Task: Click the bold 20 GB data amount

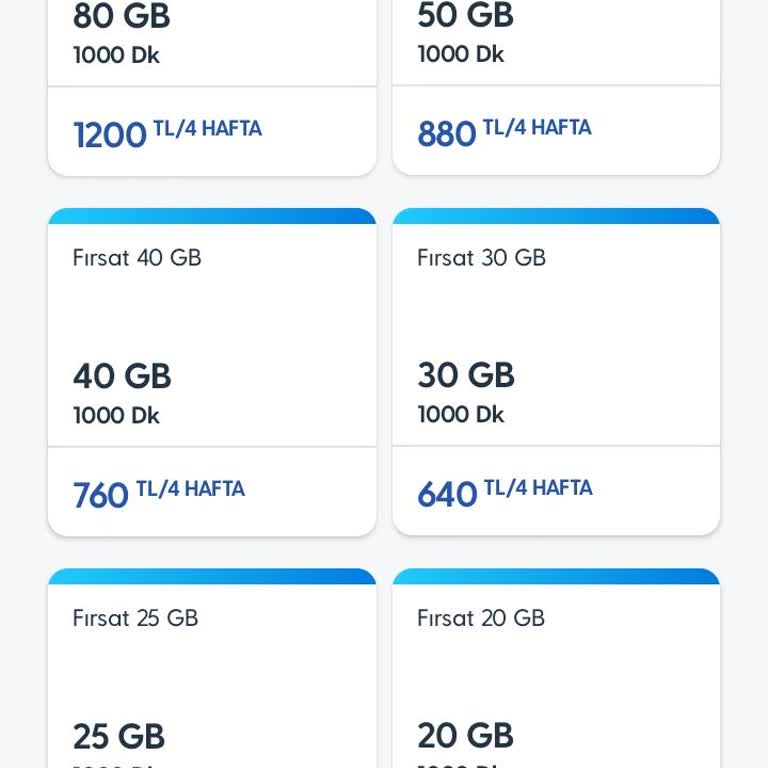Action: (465, 735)
